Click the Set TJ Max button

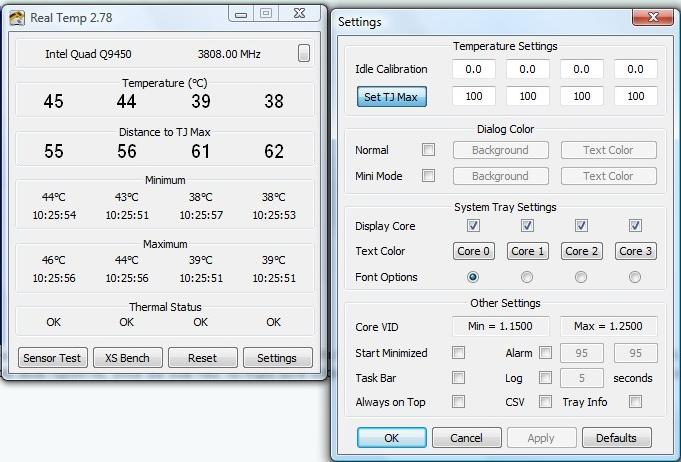391,96
